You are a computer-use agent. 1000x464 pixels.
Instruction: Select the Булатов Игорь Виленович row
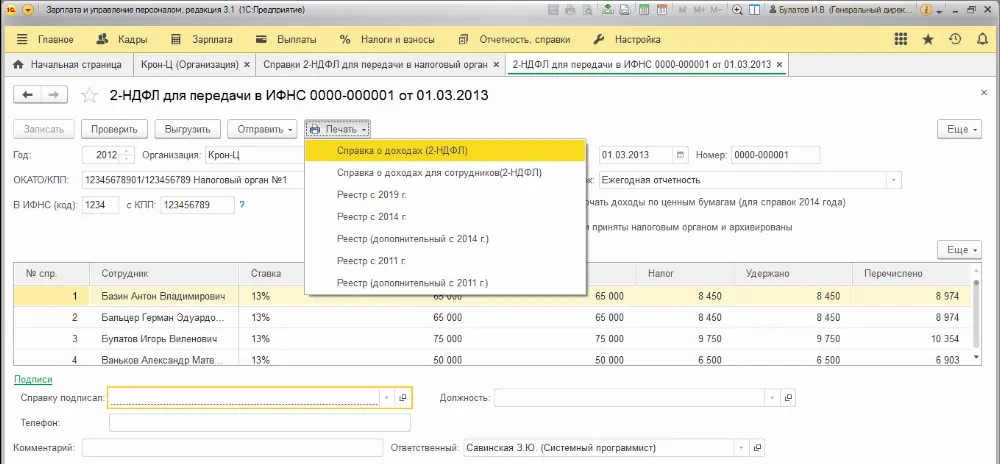click(492, 339)
